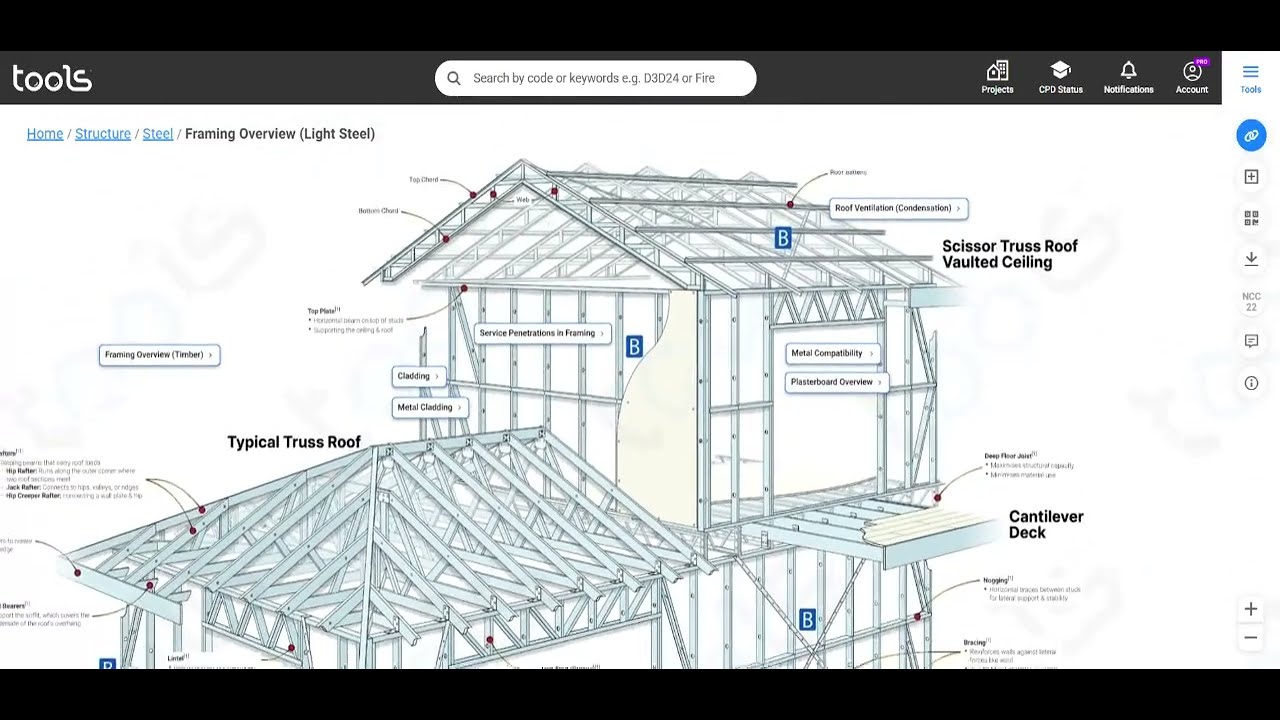
Task: Click the add-to-project plus icon
Action: [1251, 177]
